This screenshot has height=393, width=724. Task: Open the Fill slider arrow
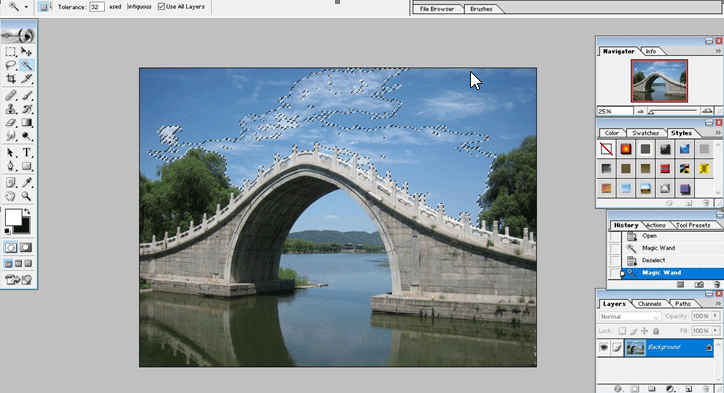pos(716,331)
